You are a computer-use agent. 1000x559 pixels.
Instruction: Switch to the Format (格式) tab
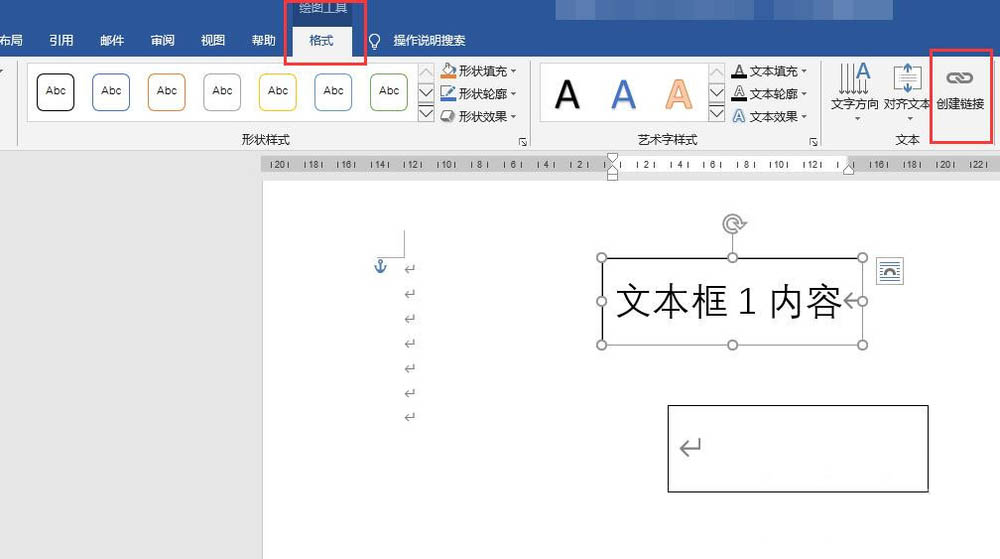click(x=321, y=41)
